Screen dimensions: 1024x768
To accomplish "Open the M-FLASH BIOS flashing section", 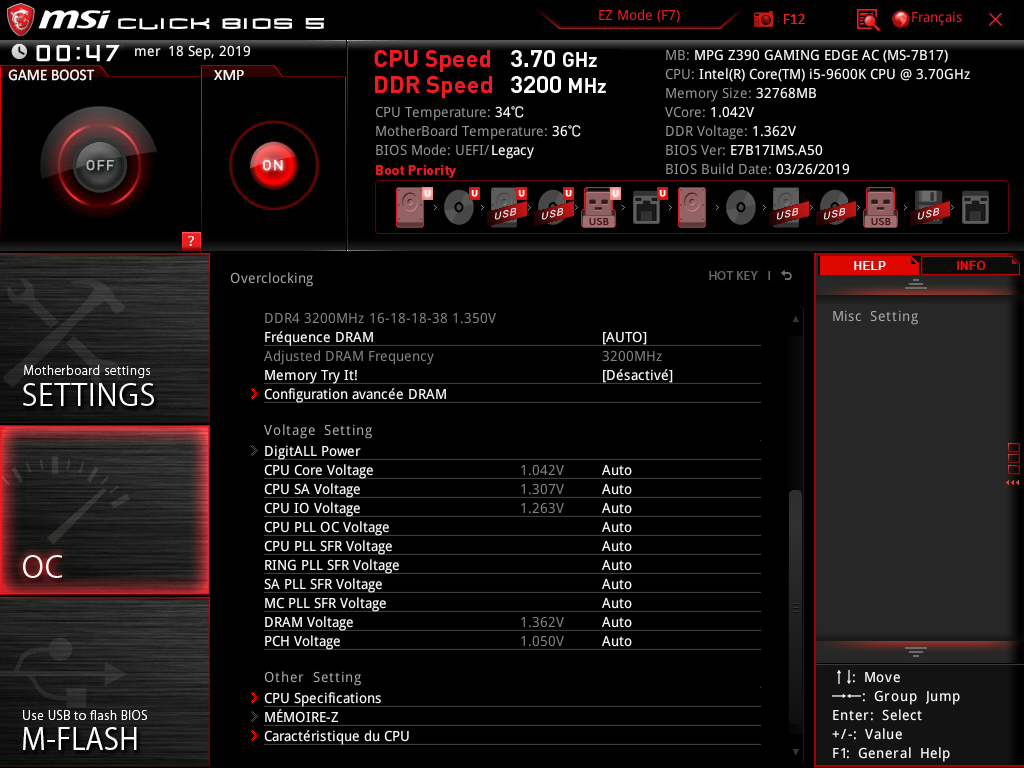I will pos(104,682).
